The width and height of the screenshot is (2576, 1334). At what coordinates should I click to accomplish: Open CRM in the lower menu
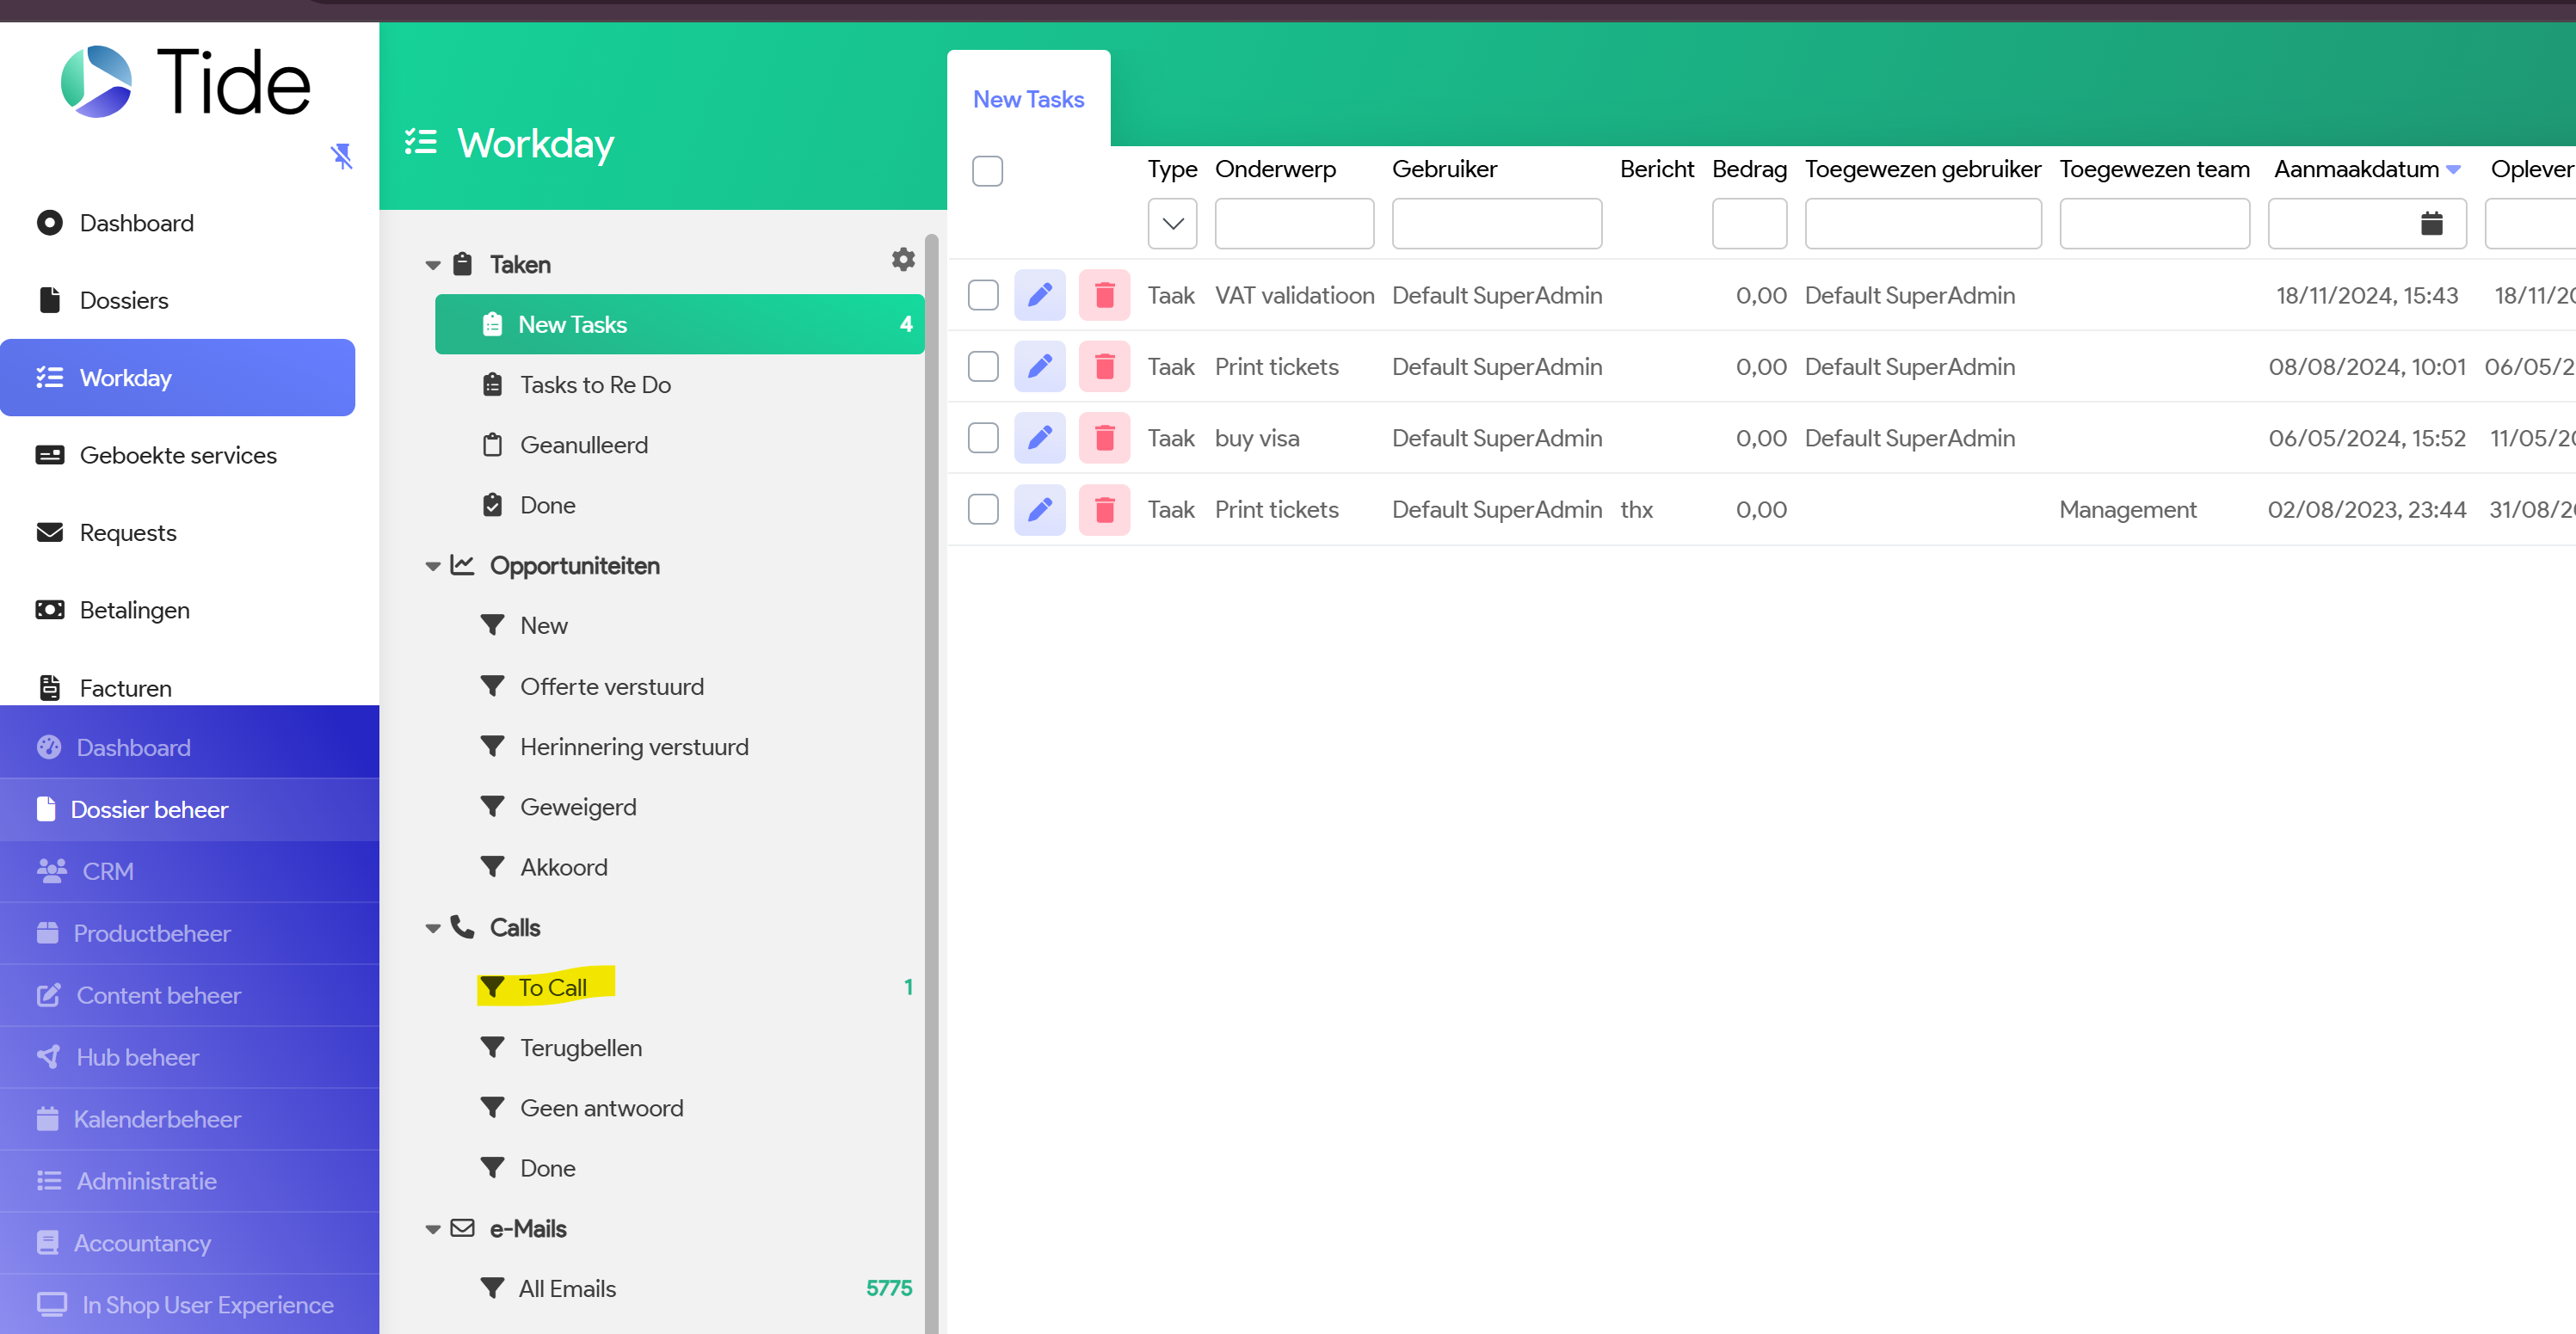click(107, 871)
